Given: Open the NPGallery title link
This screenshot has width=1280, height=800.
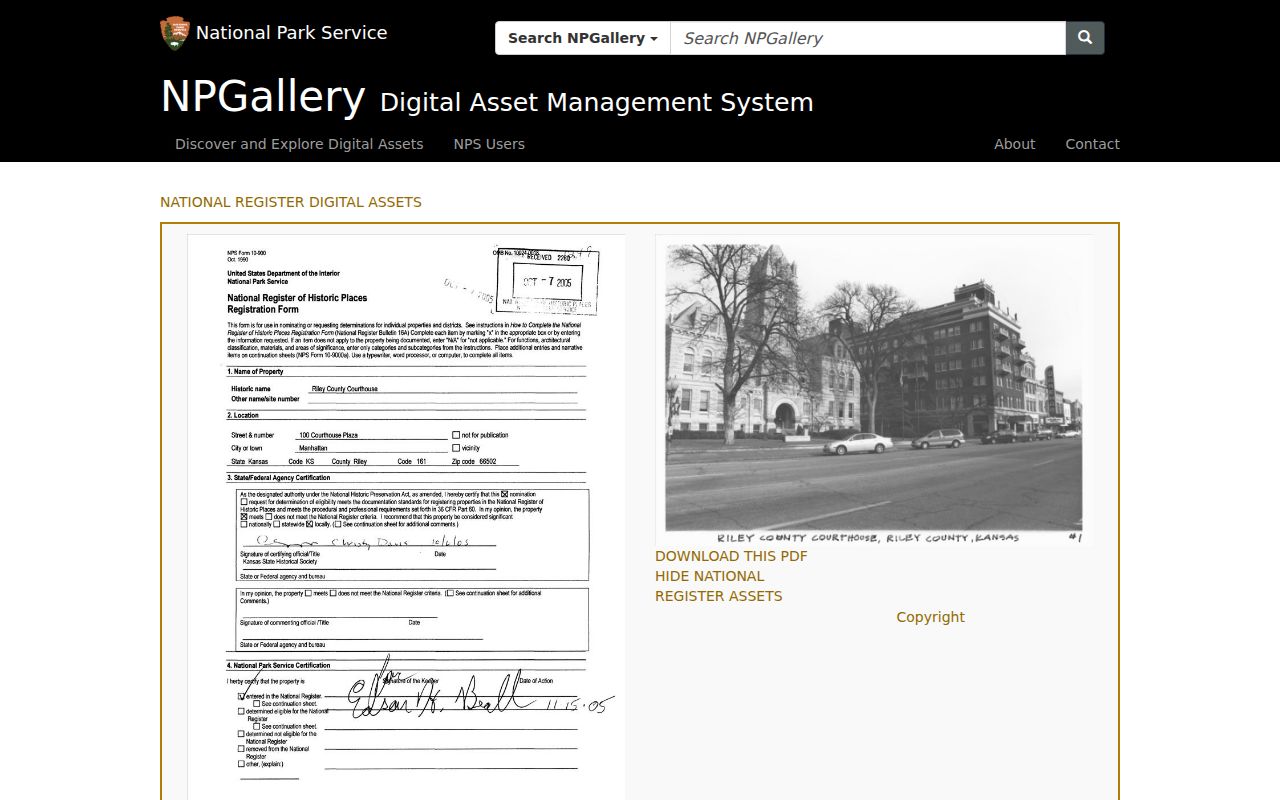Looking at the screenshot, I should click(263, 96).
